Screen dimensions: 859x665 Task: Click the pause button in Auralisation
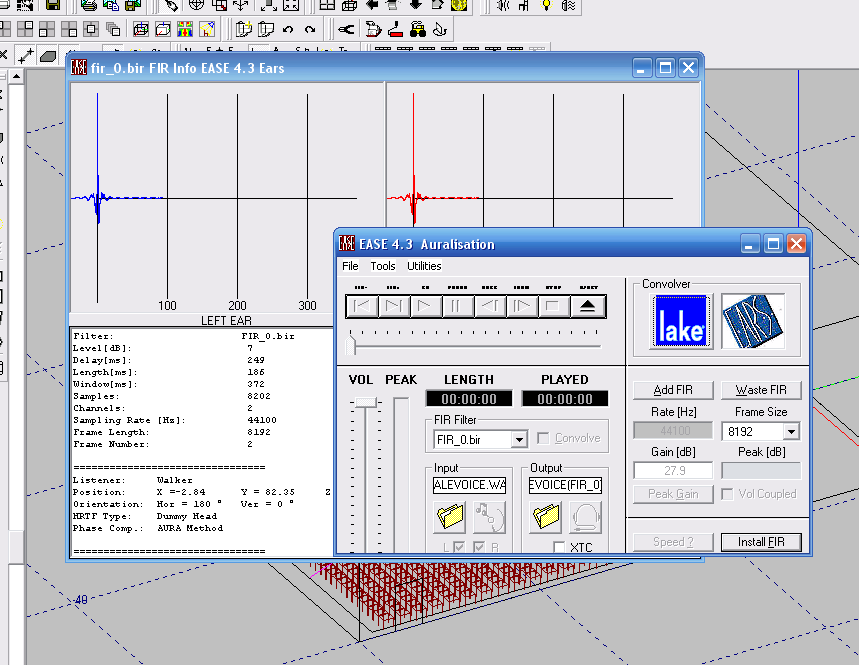(456, 306)
